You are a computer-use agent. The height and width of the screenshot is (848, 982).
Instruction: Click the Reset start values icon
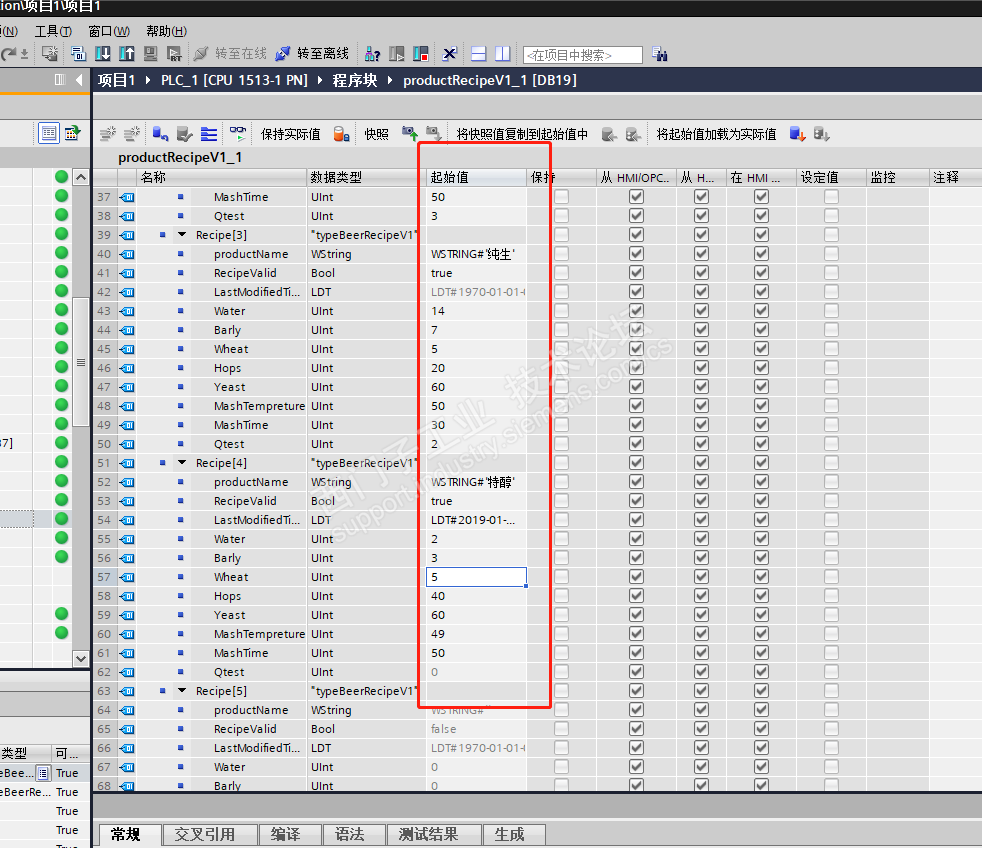160,133
